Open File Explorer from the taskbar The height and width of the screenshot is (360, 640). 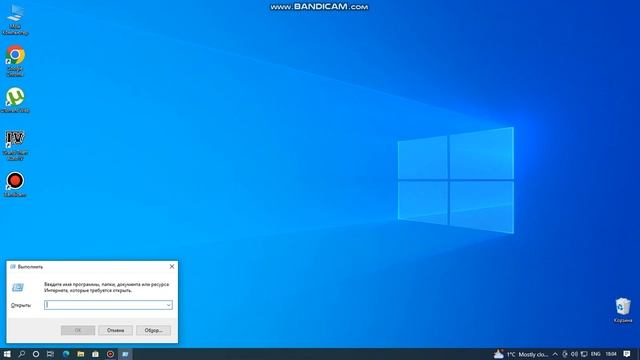tap(80, 354)
